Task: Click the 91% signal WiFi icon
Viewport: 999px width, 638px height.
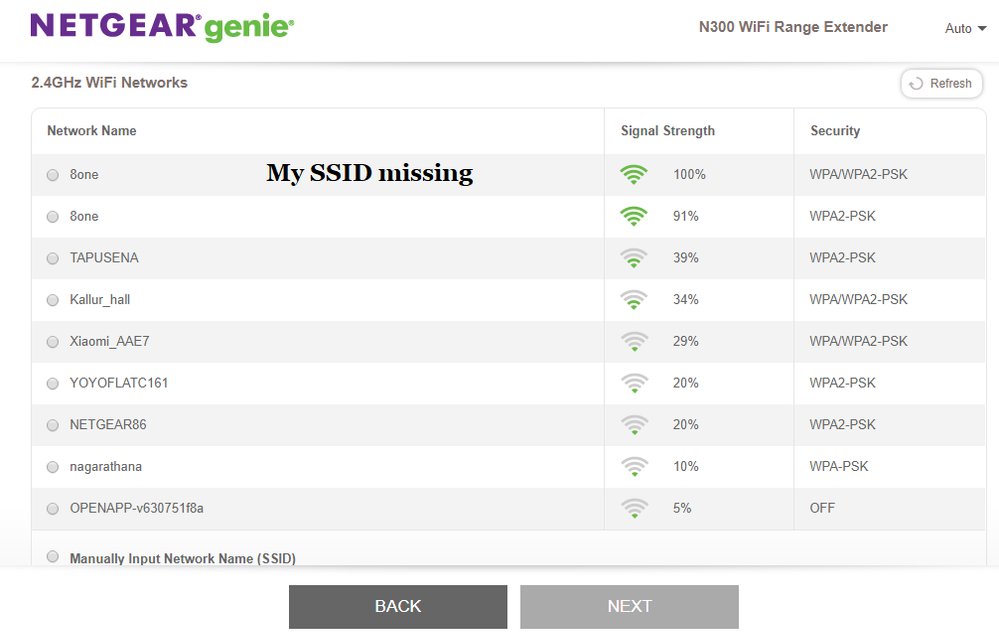Action: [633, 216]
